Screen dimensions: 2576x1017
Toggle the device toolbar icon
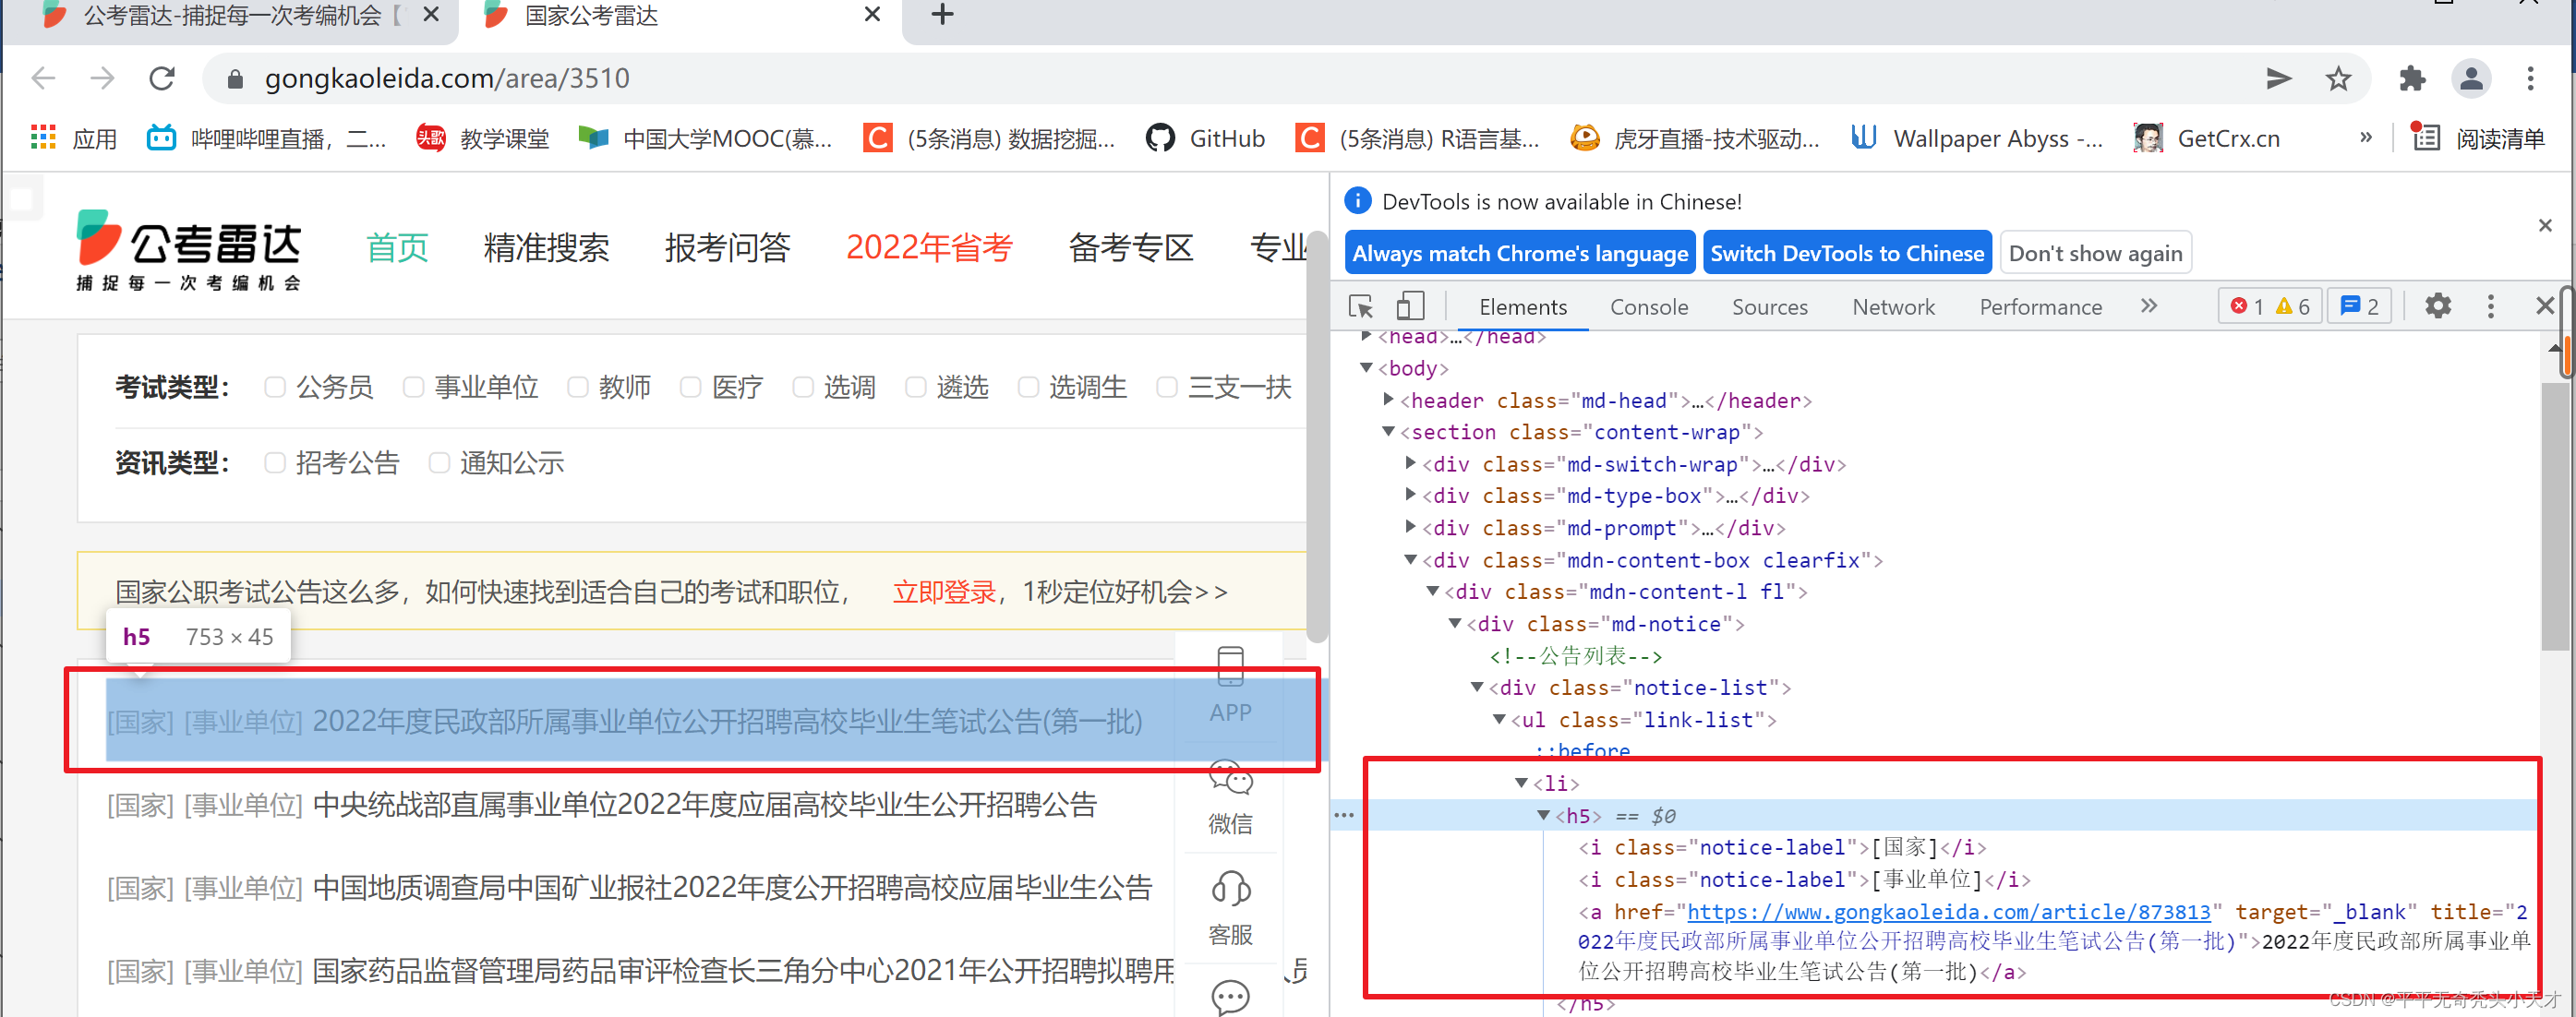1410,306
